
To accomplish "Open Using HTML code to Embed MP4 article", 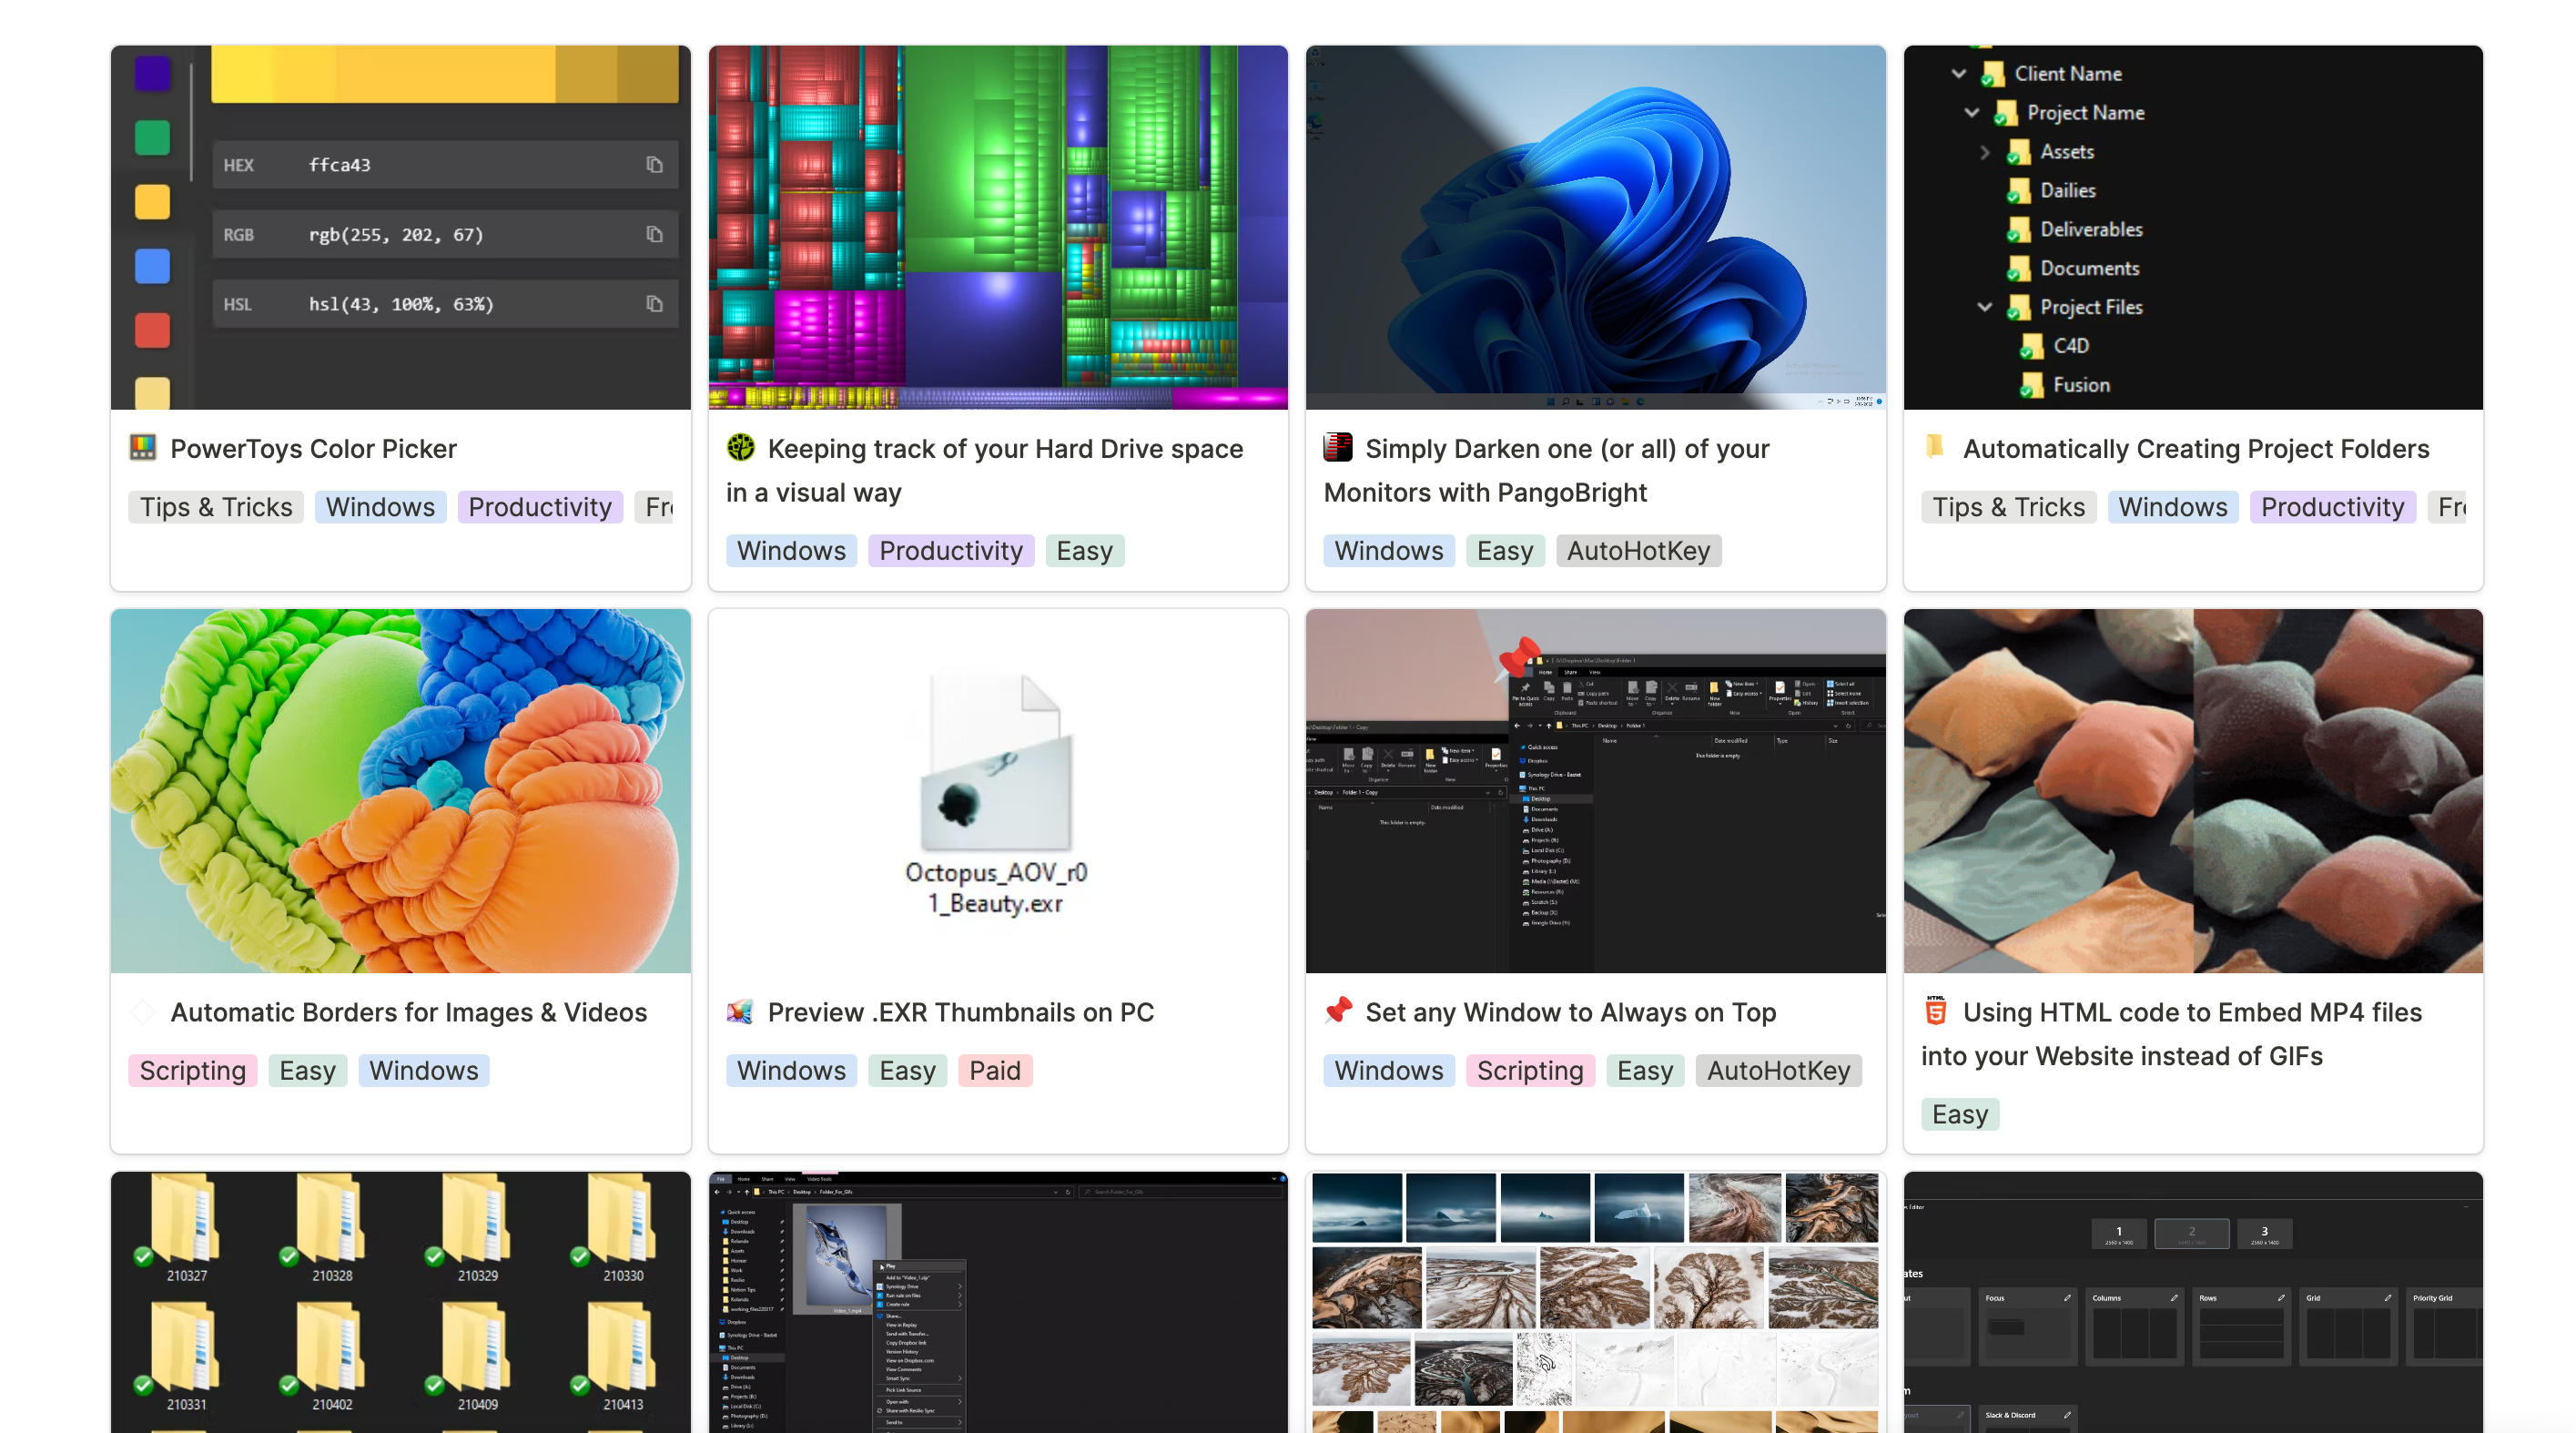I will tap(2171, 1034).
